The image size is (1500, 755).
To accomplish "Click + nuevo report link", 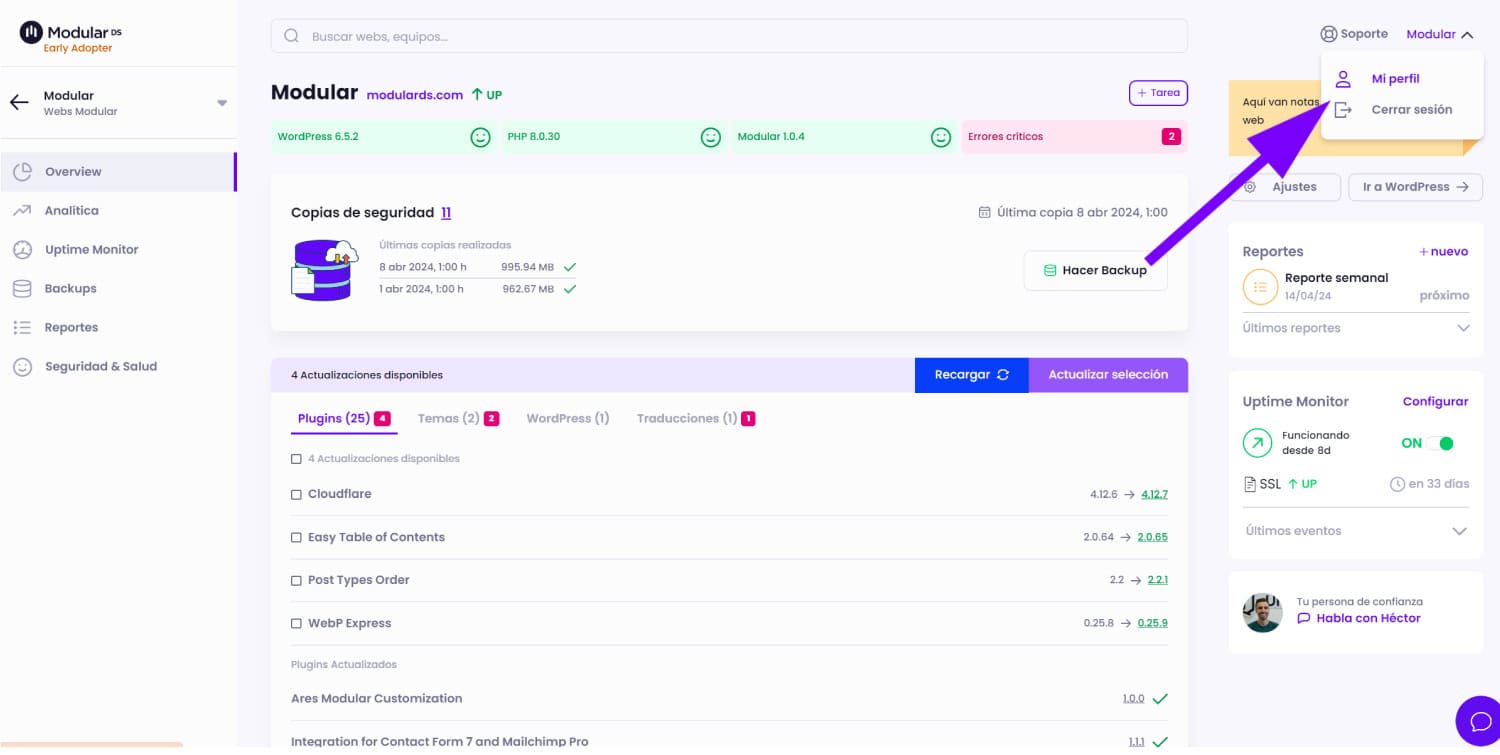I will coord(1444,252).
